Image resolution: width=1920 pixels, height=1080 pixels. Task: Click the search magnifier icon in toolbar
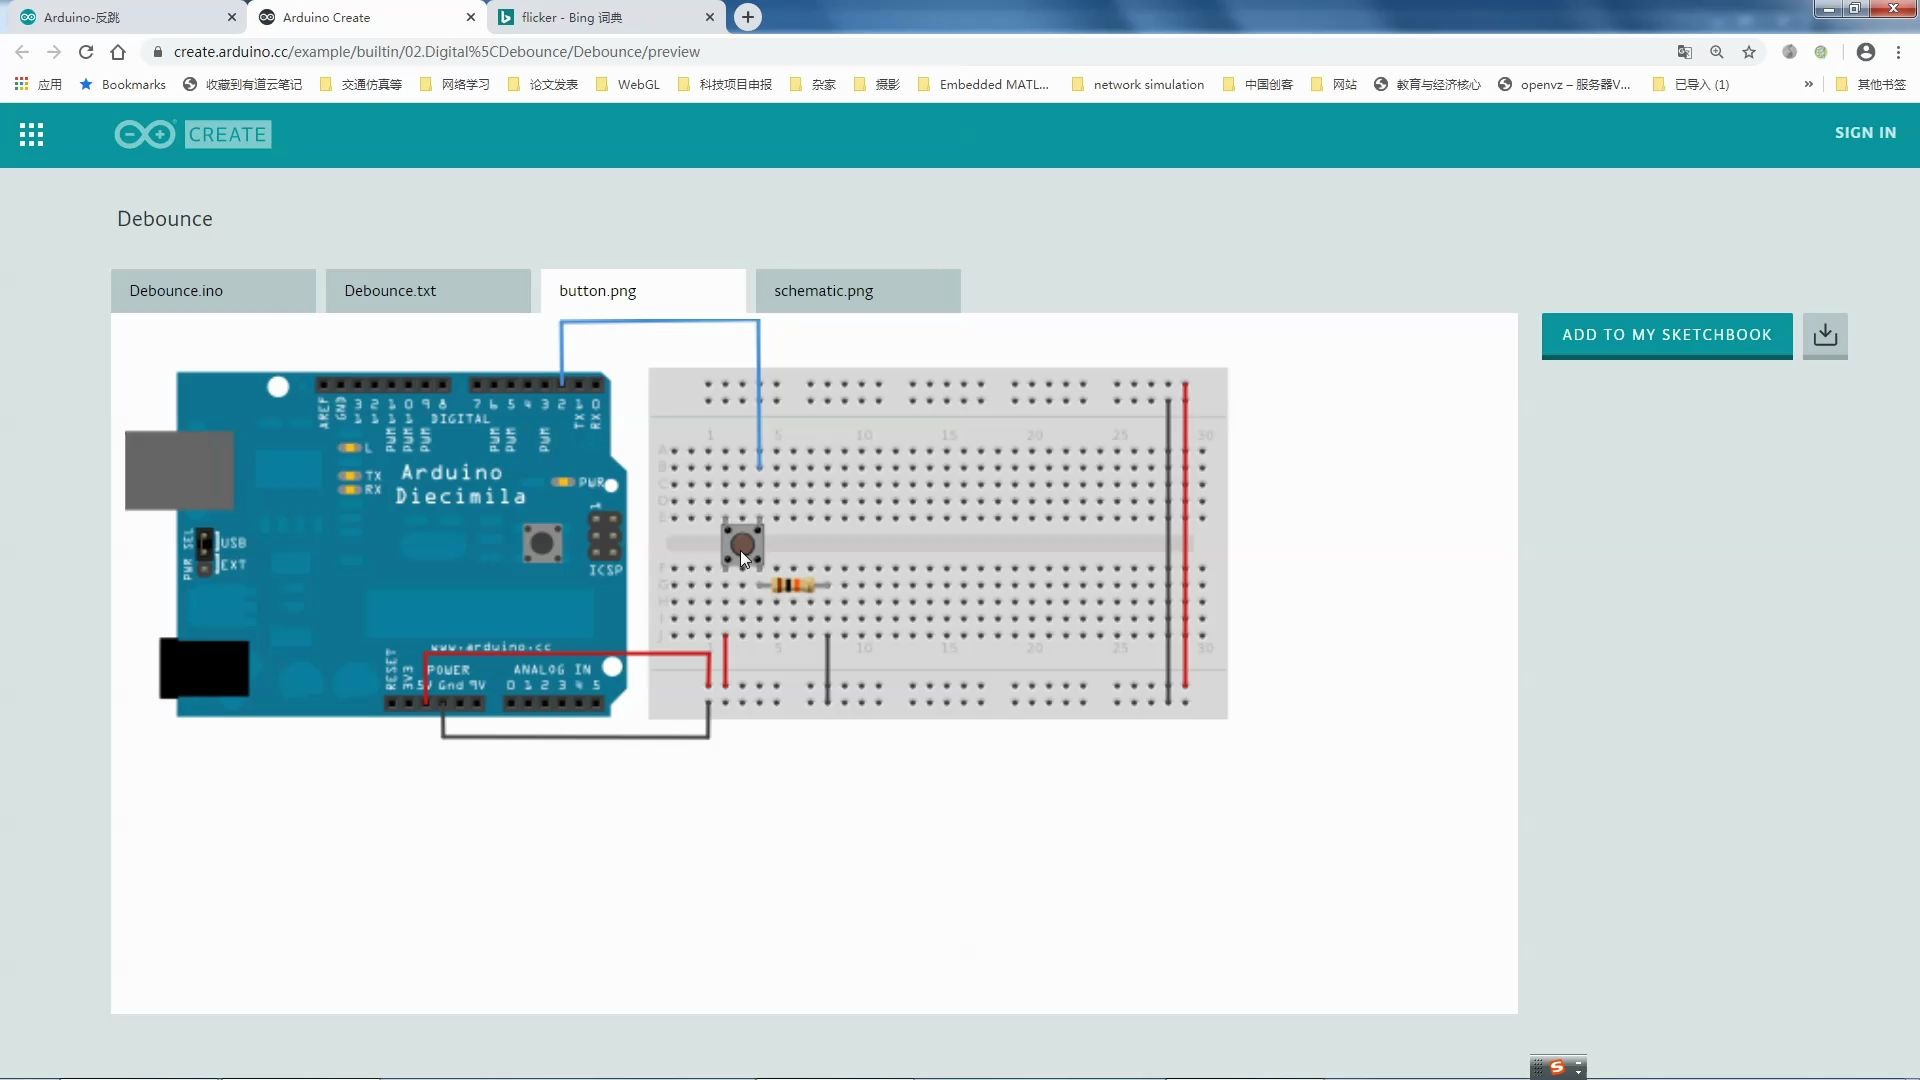1717,51
